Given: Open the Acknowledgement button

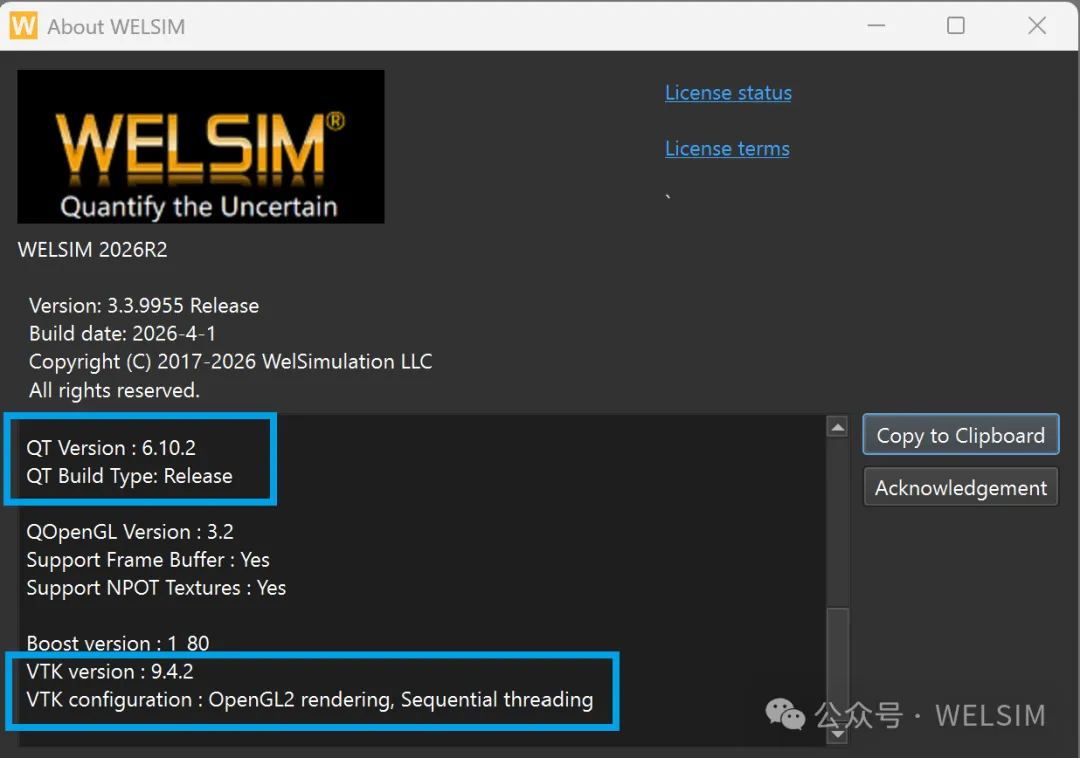Looking at the screenshot, I should pyautogui.click(x=960, y=487).
